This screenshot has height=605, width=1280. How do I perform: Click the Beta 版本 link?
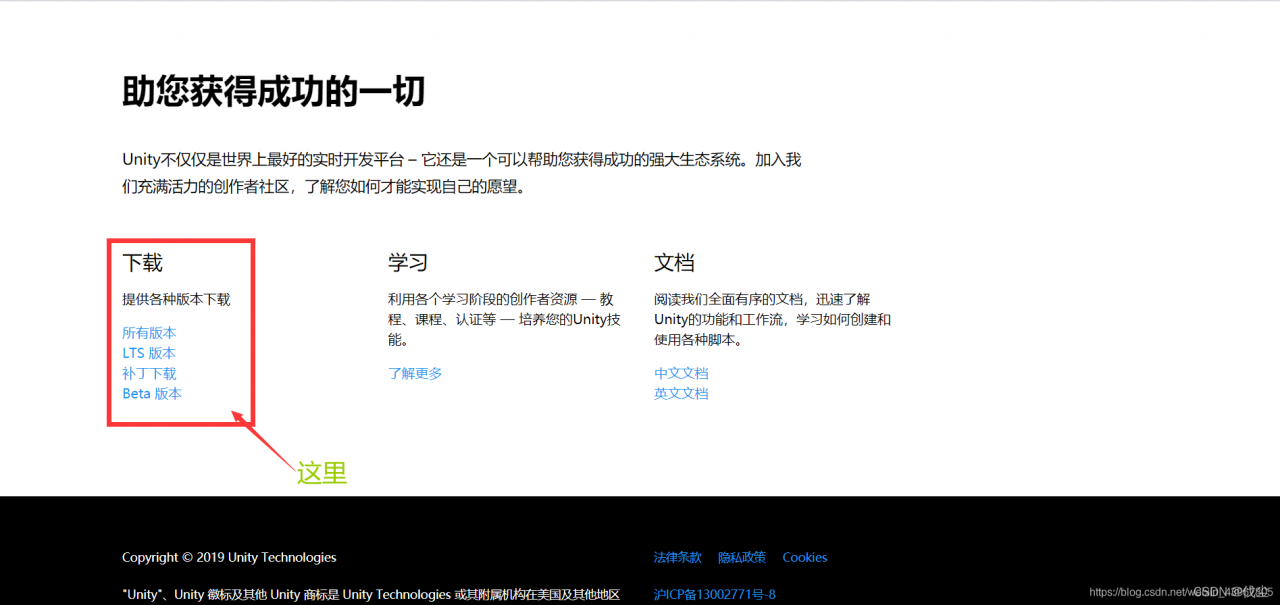pos(151,393)
